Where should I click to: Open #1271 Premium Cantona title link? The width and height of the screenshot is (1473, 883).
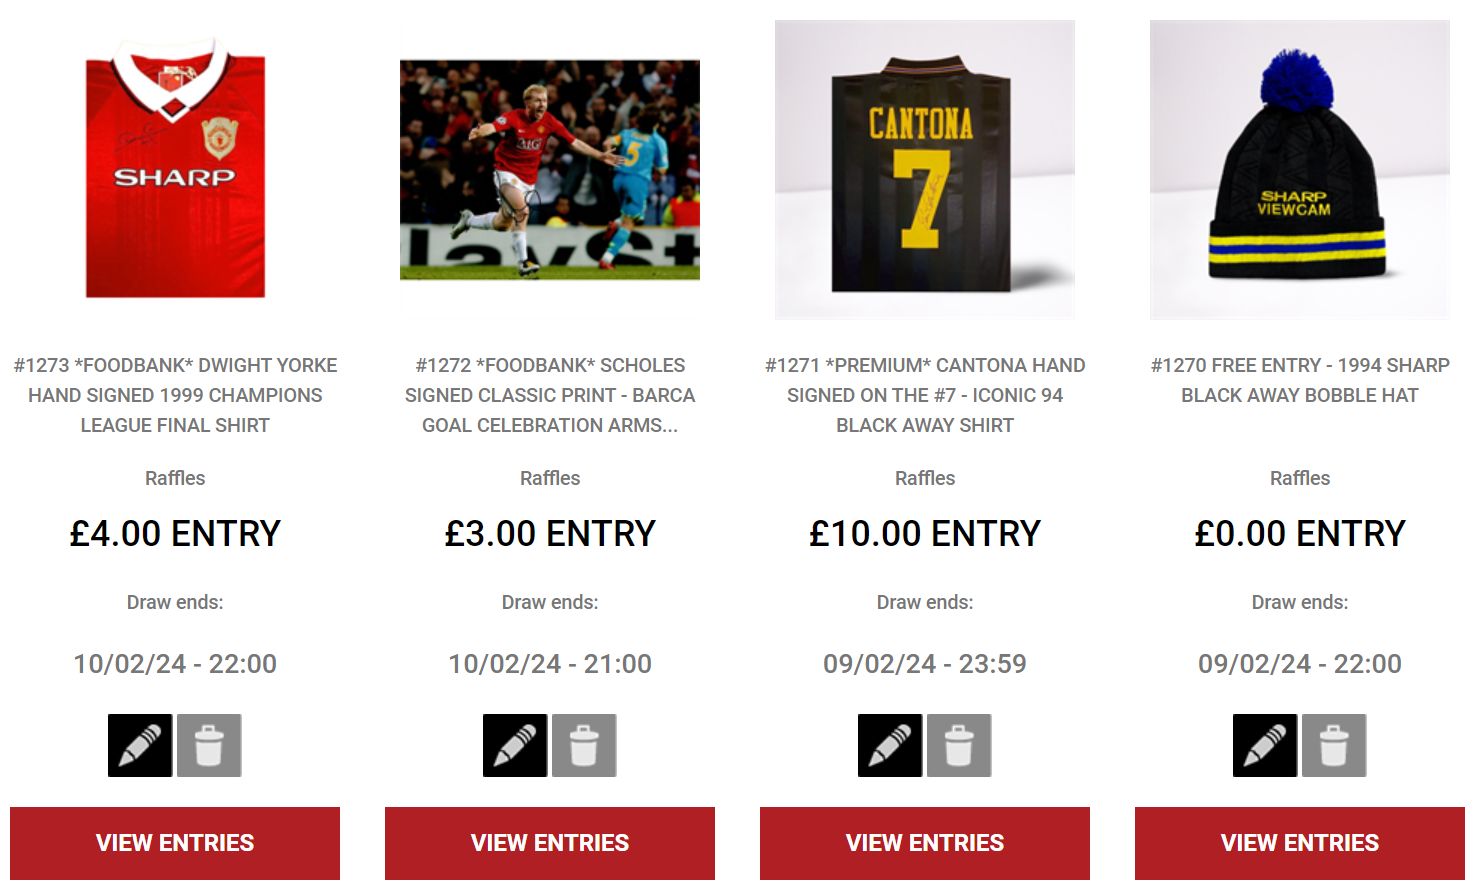pyautogui.click(x=925, y=395)
